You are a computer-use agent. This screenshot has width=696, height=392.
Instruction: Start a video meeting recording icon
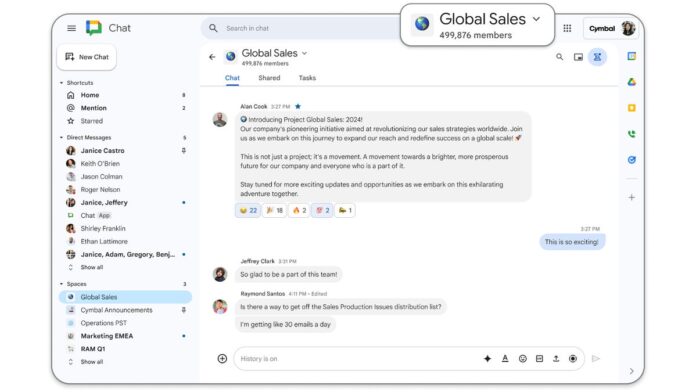(x=573, y=359)
